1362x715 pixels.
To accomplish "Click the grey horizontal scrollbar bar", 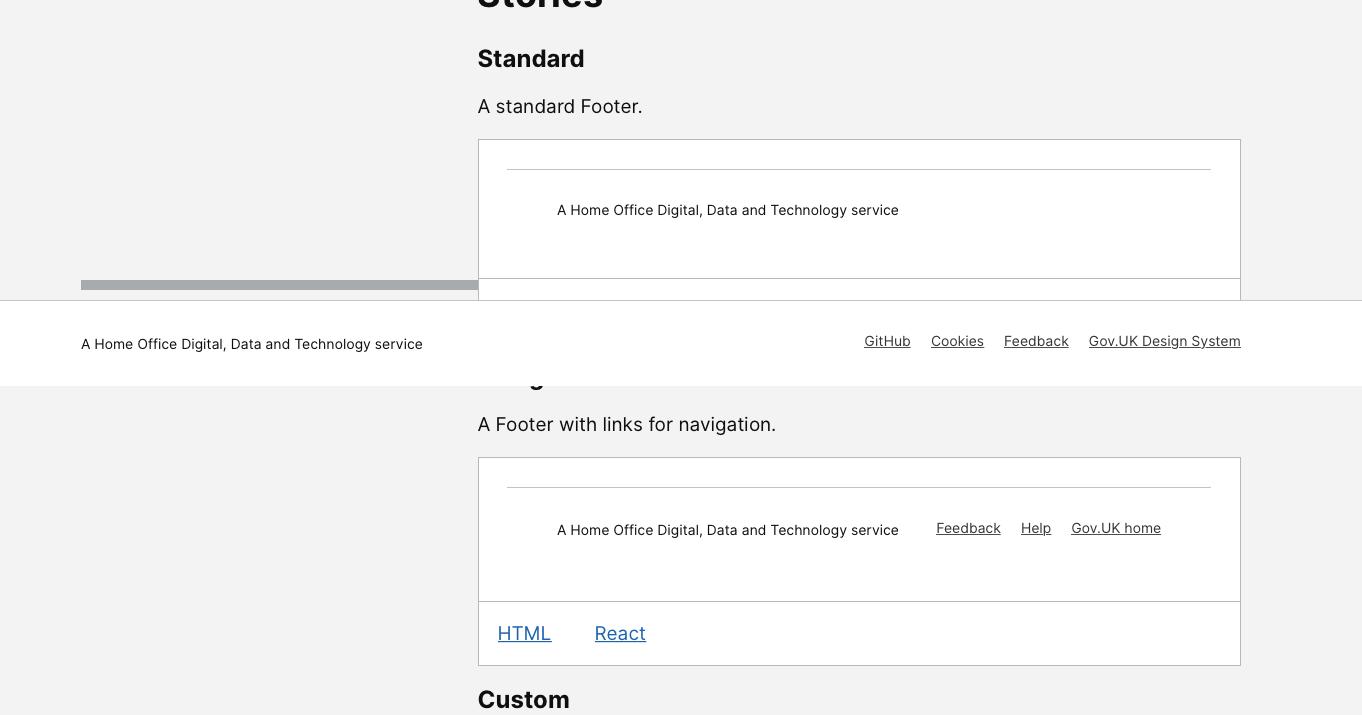I will pos(279,285).
